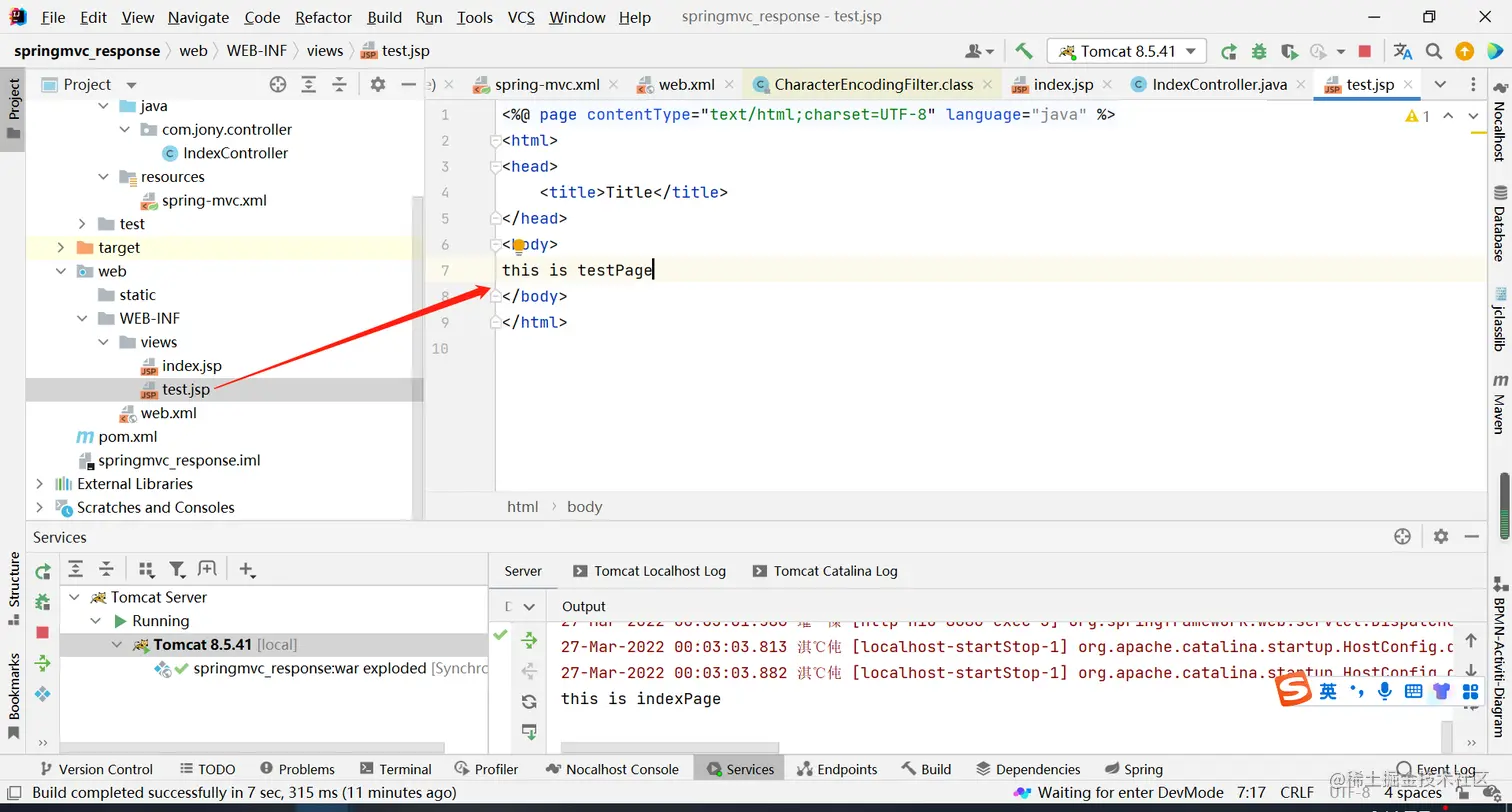
Task: Open the Services filter options
Action: 177,569
